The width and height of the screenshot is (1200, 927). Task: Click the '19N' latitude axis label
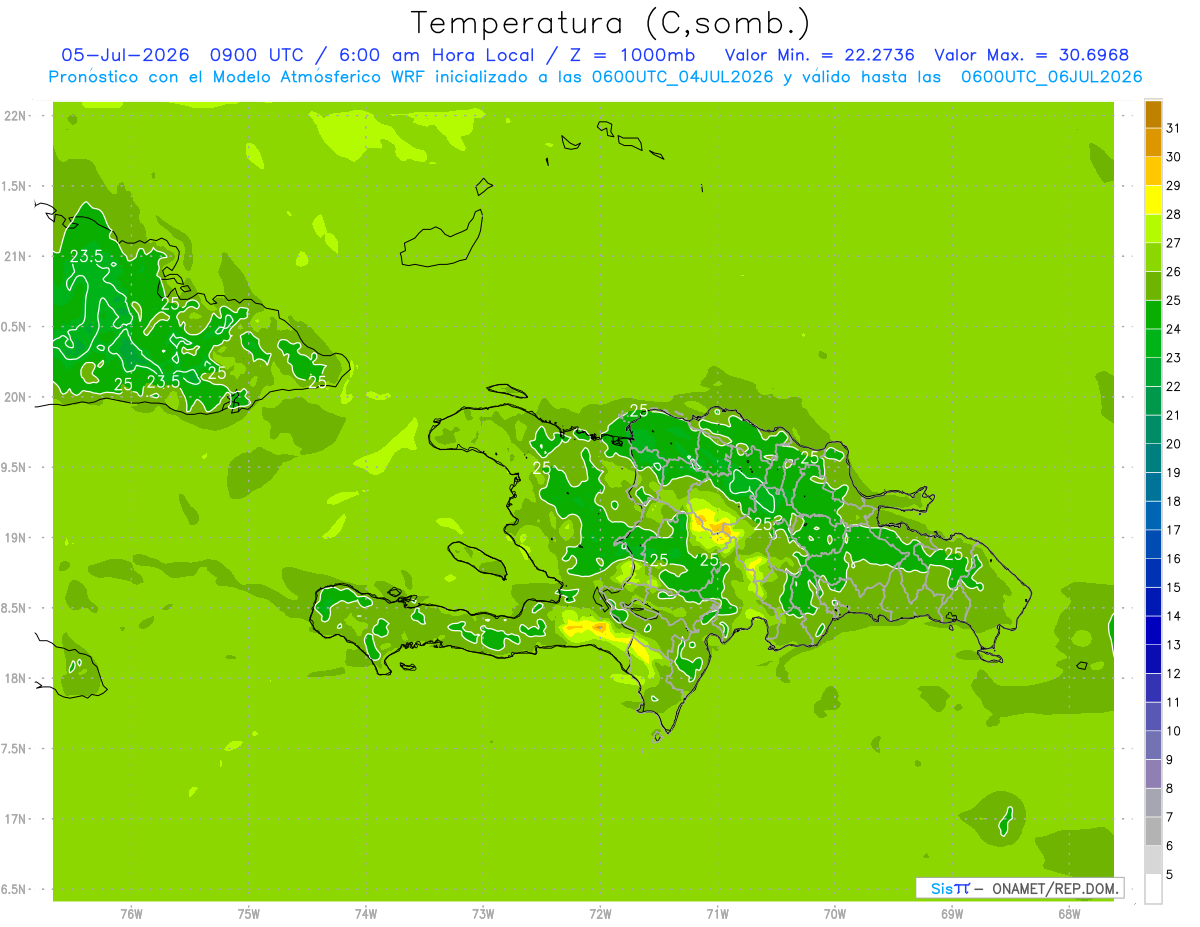click(17, 538)
